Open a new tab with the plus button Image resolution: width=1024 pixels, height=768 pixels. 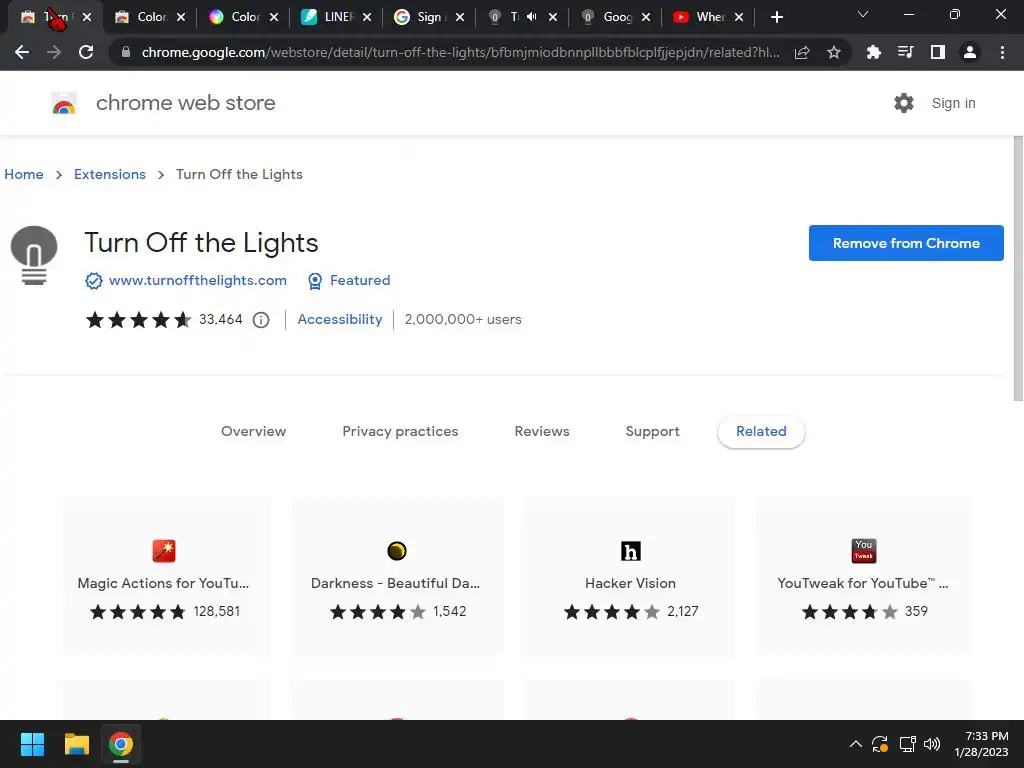776,17
